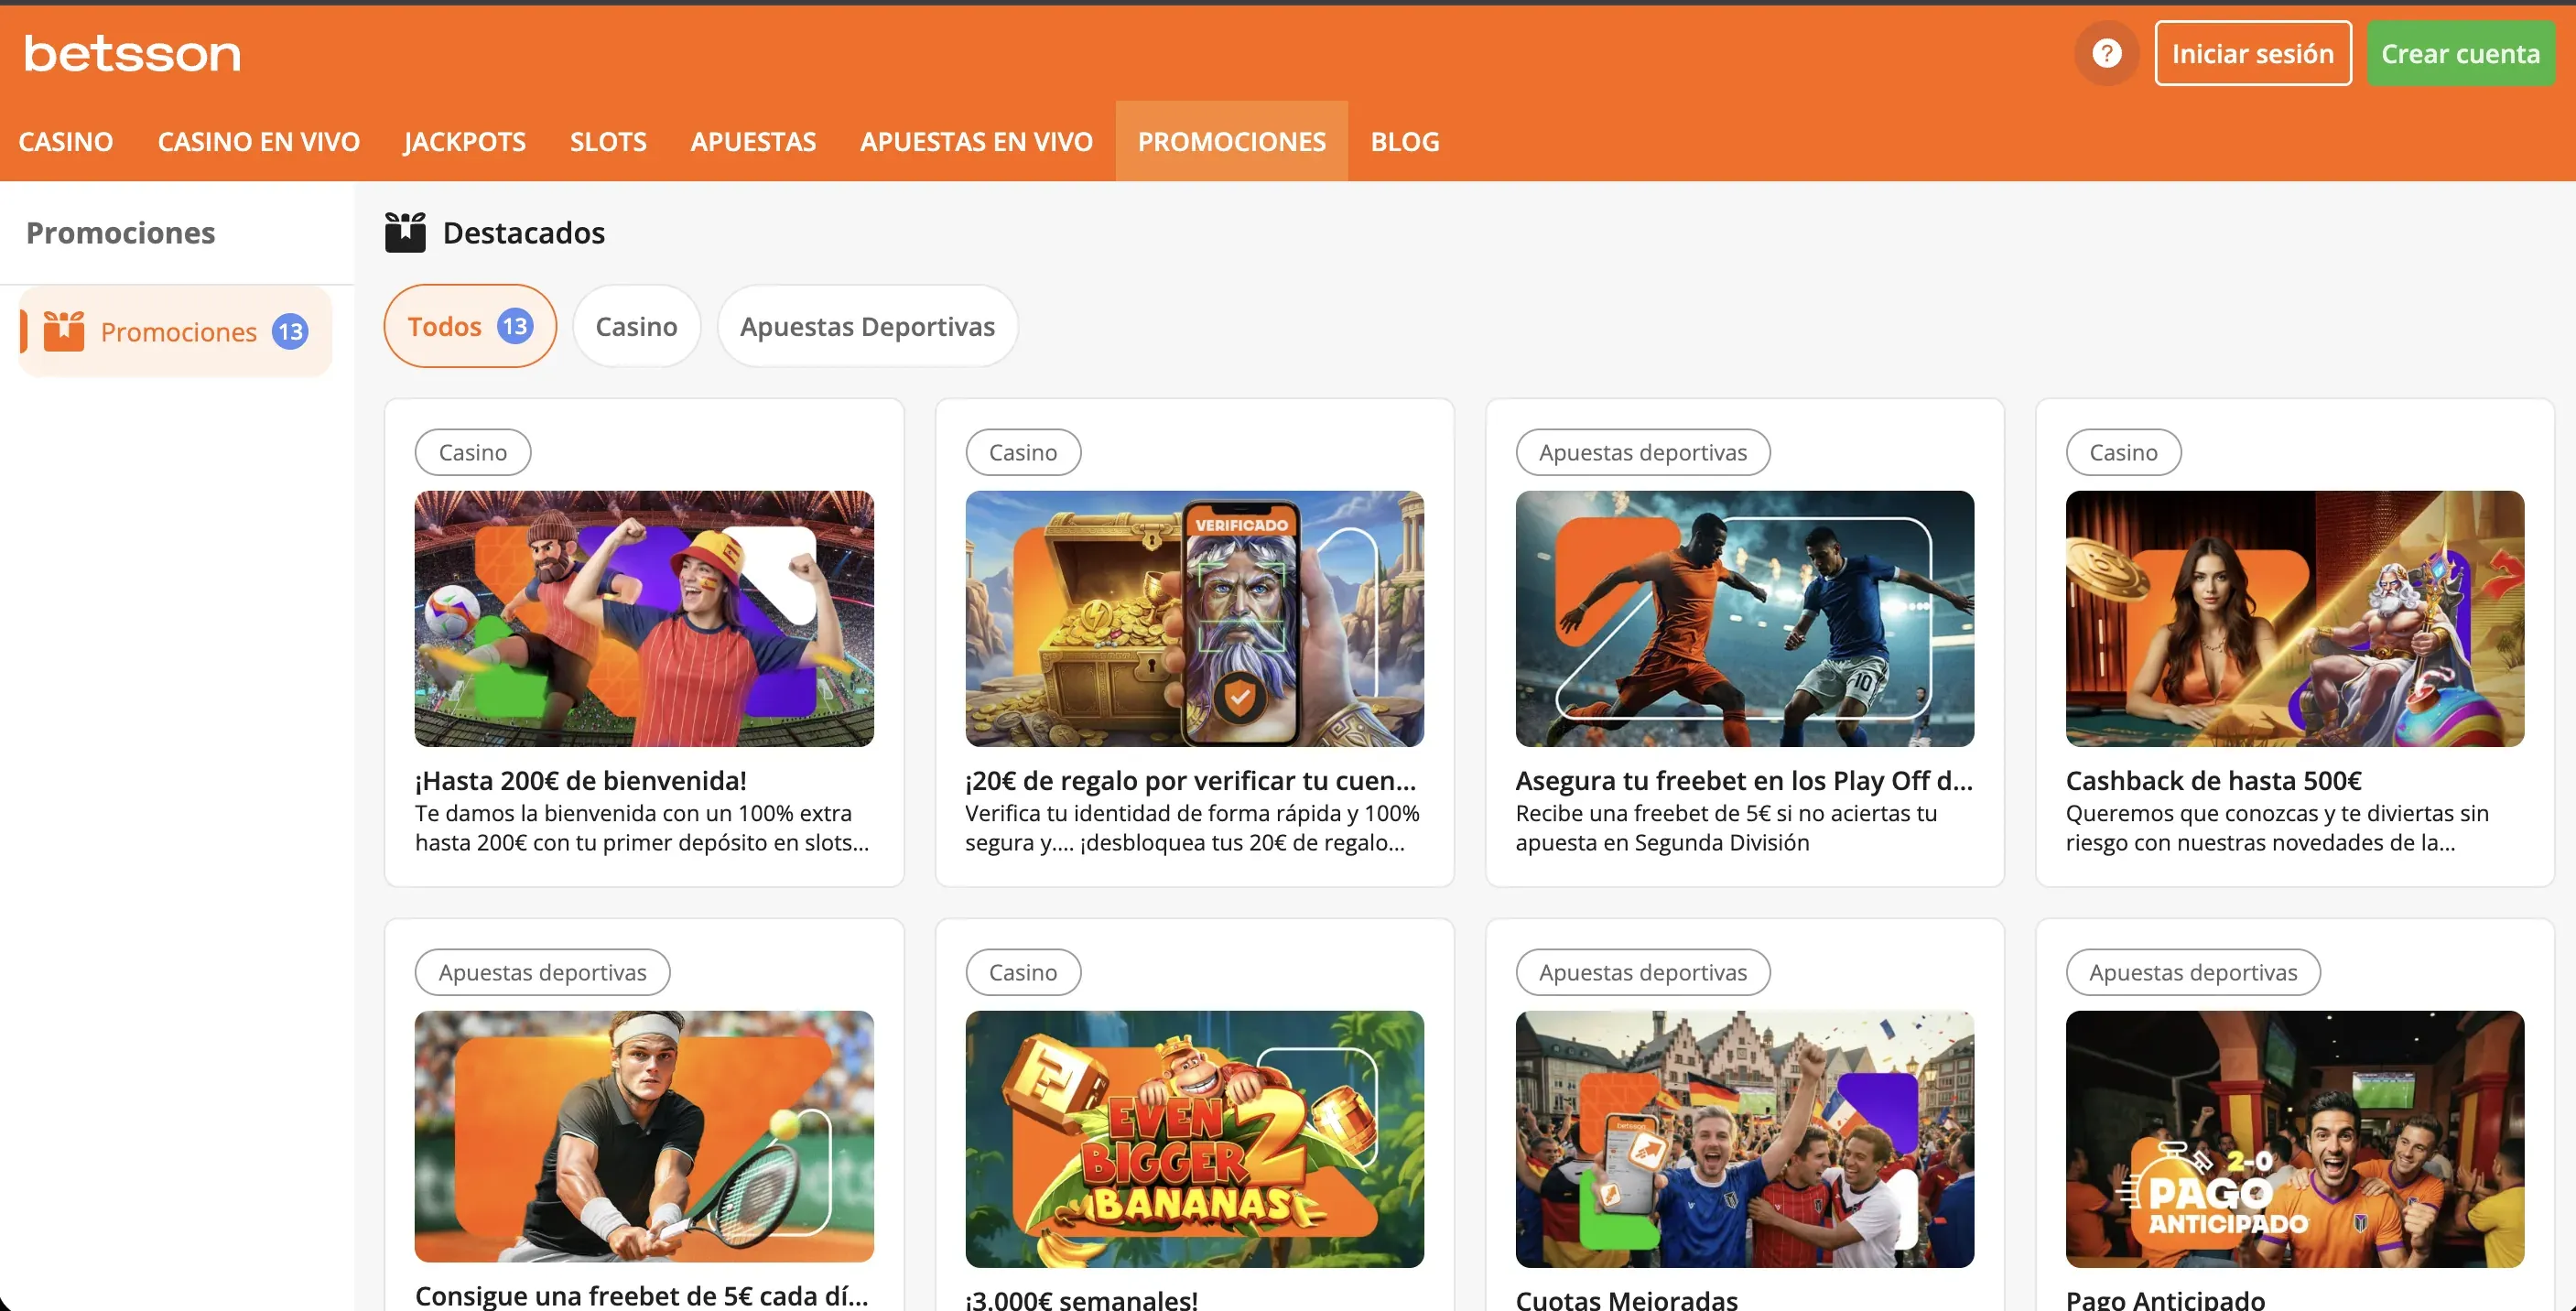Click 'Queremos que conozcas' description text
Viewport: 2576px width, 1311px height.
(x=2277, y=828)
